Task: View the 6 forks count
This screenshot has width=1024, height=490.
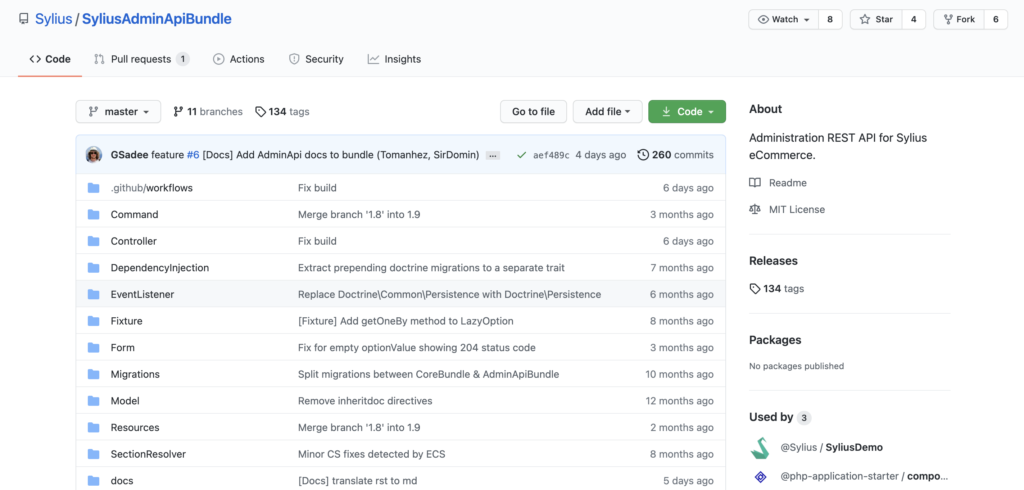Action: 996,20
